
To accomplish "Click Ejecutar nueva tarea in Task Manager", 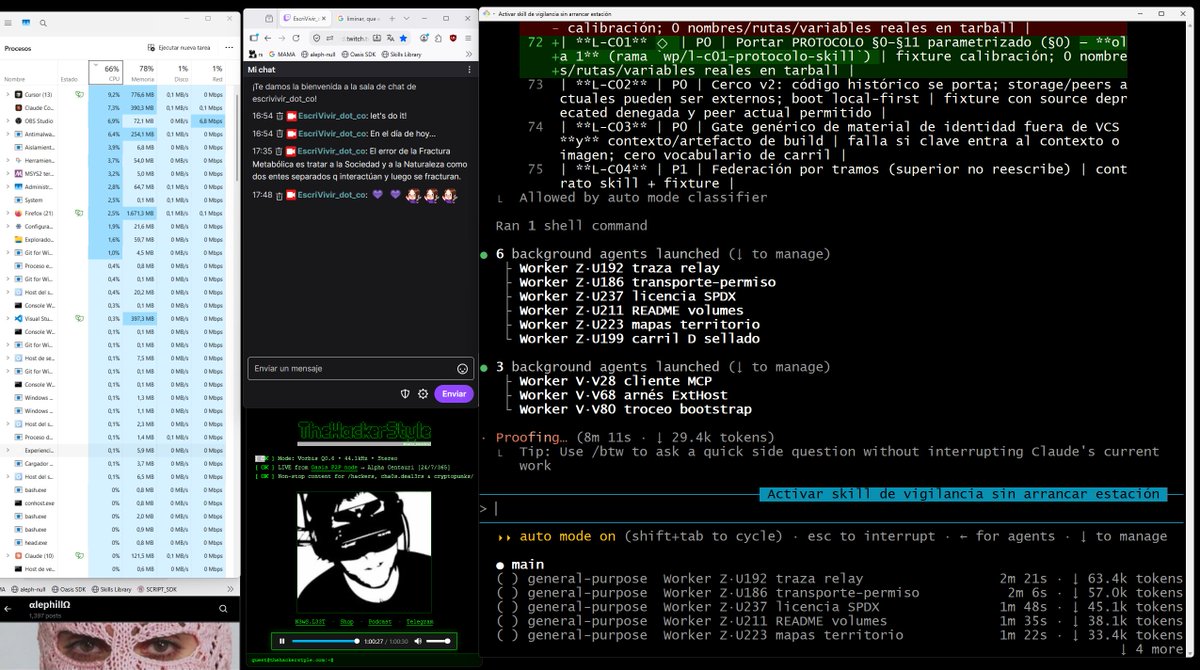I will tap(178, 47).
